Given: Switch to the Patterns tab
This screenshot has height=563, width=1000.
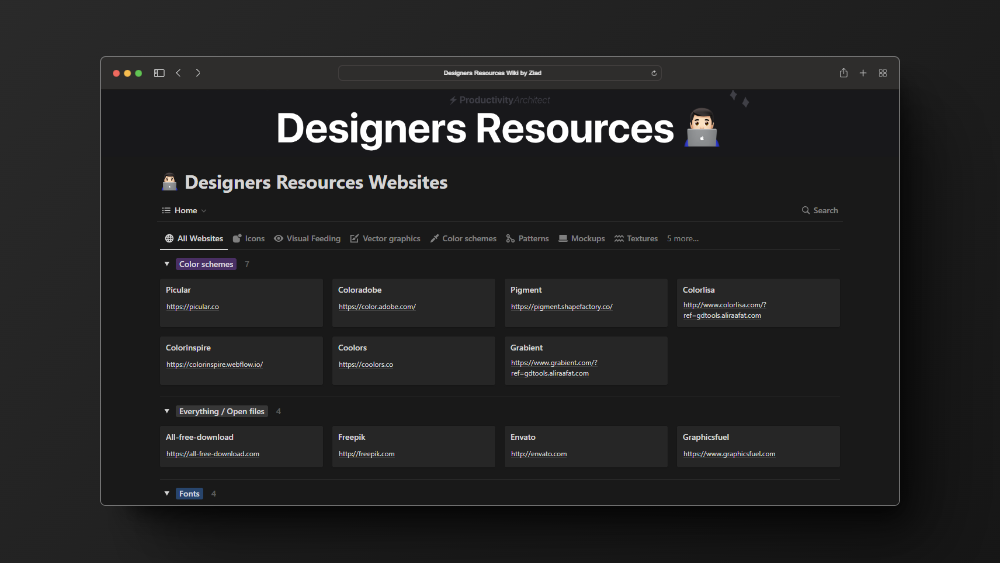Looking at the screenshot, I should (527, 238).
